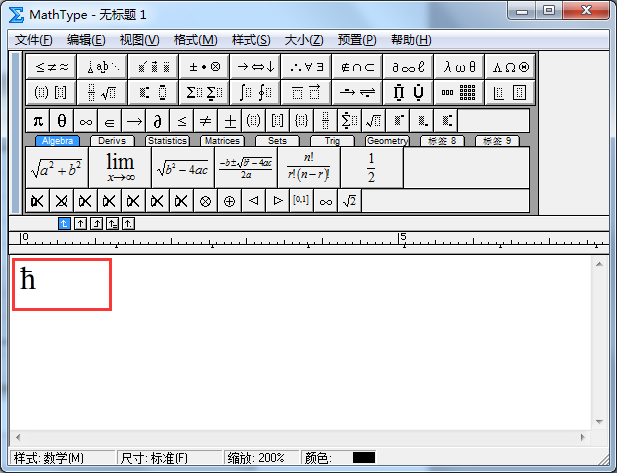Click the ħ symbol in the editing area

coord(28,280)
